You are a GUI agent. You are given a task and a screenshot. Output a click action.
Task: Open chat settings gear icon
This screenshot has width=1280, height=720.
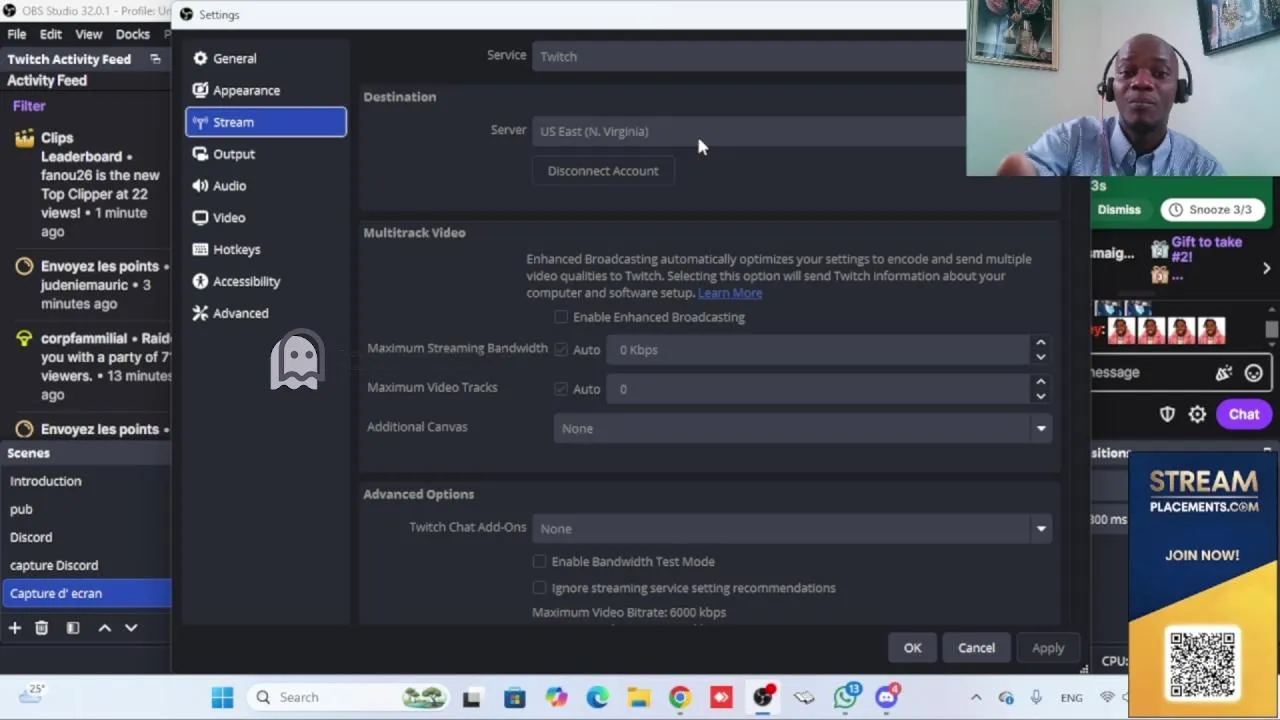(x=1197, y=414)
